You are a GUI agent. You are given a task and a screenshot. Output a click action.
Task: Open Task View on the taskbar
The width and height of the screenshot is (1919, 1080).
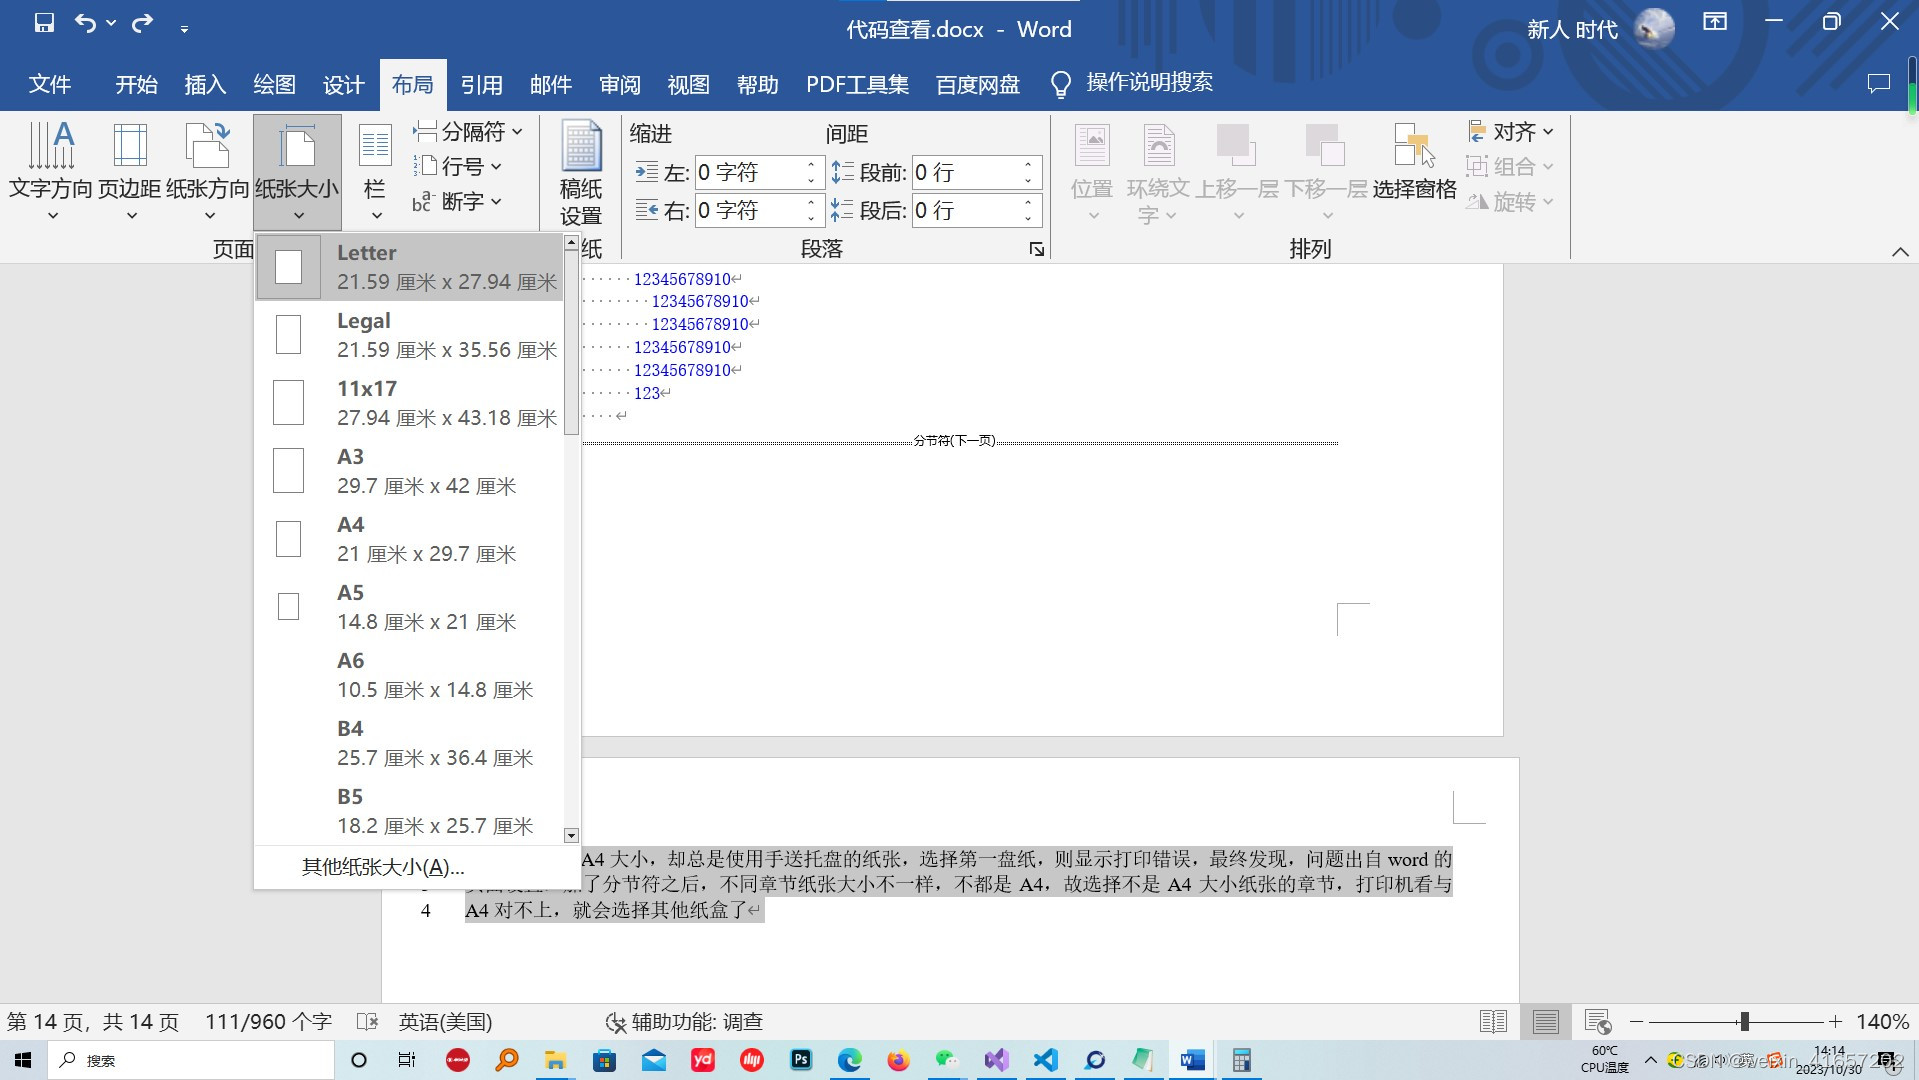point(407,1060)
